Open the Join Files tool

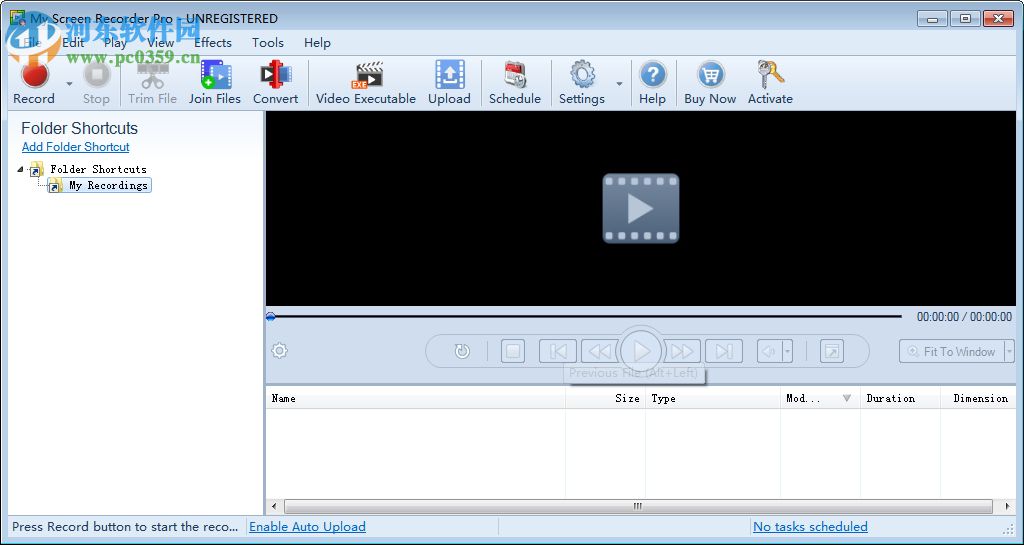coord(215,83)
